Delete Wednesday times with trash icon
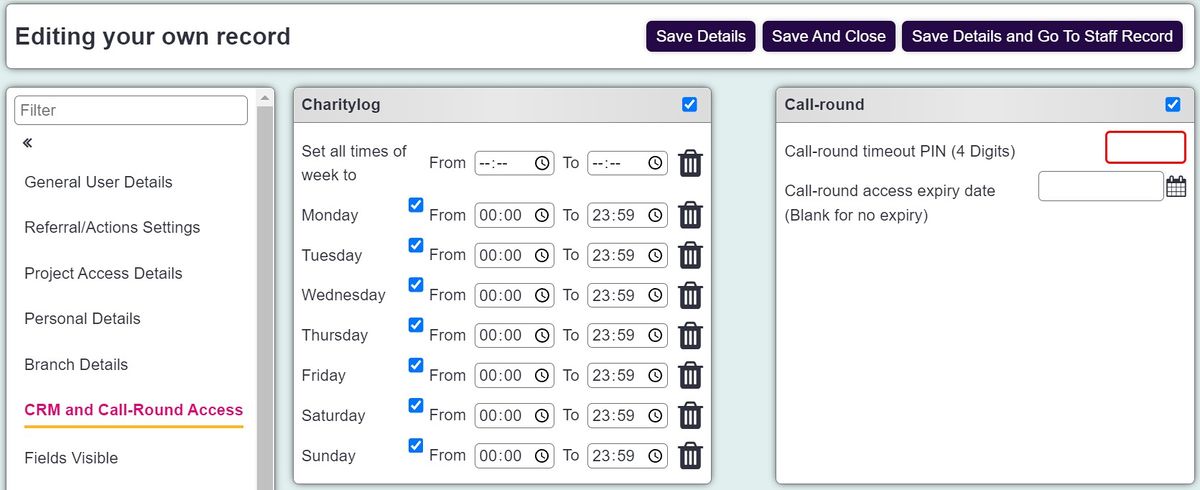Image resolution: width=1200 pixels, height=490 pixels. (690, 295)
